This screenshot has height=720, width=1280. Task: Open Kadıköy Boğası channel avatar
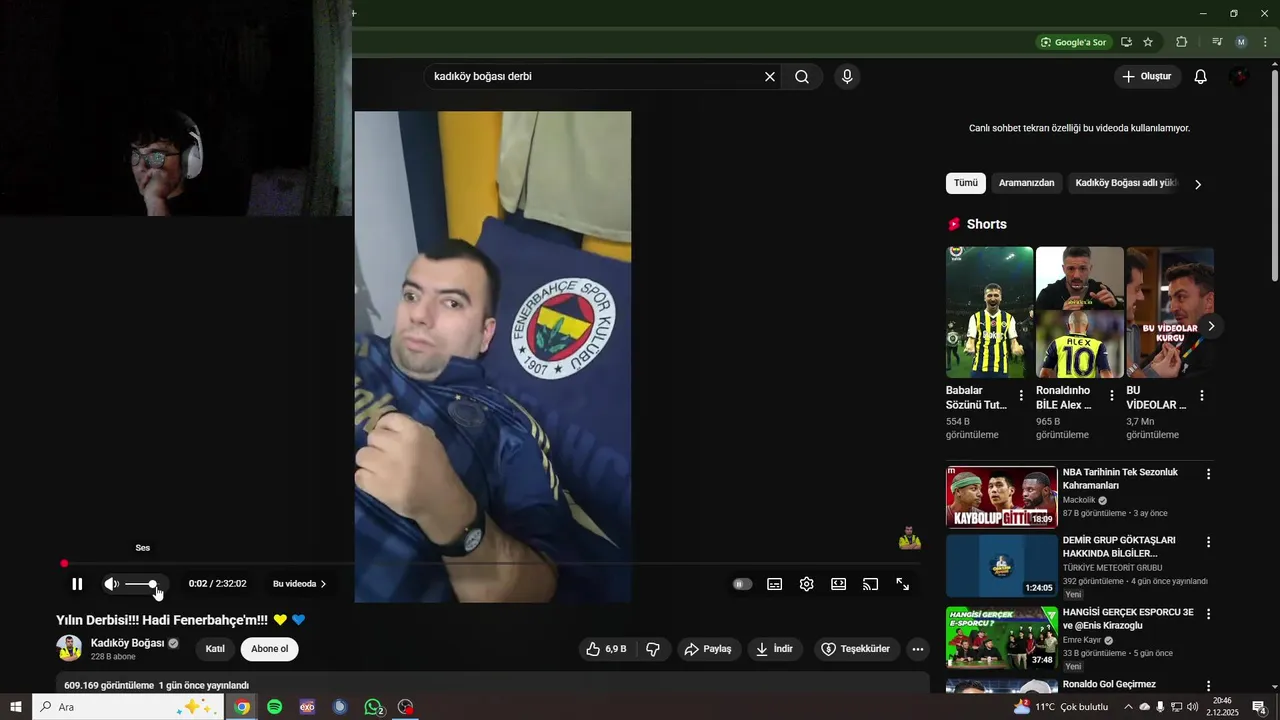(69, 648)
